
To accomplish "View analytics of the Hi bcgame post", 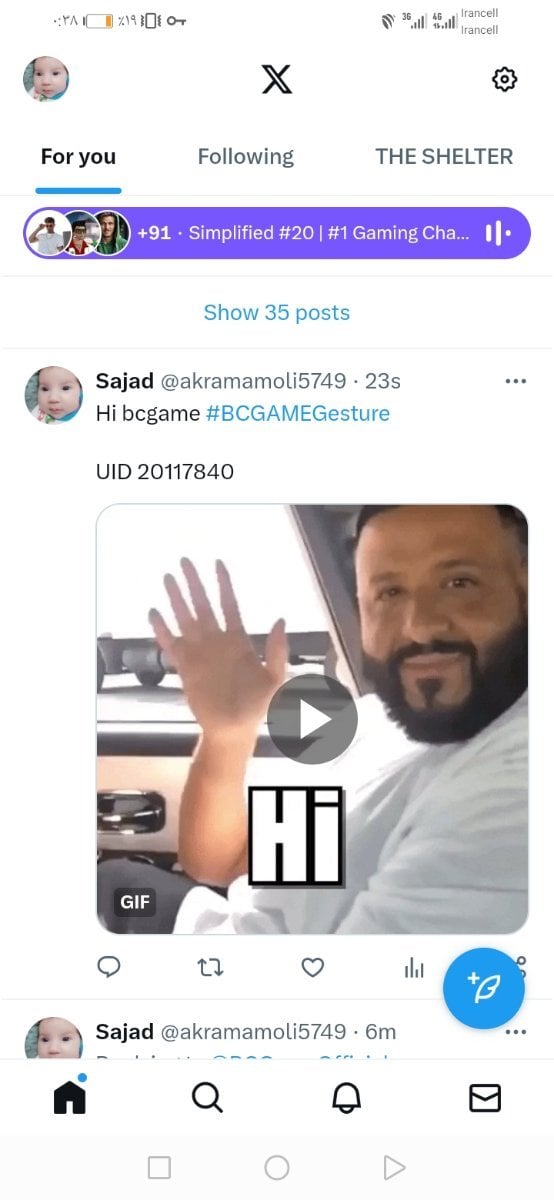I will point(414,967).
